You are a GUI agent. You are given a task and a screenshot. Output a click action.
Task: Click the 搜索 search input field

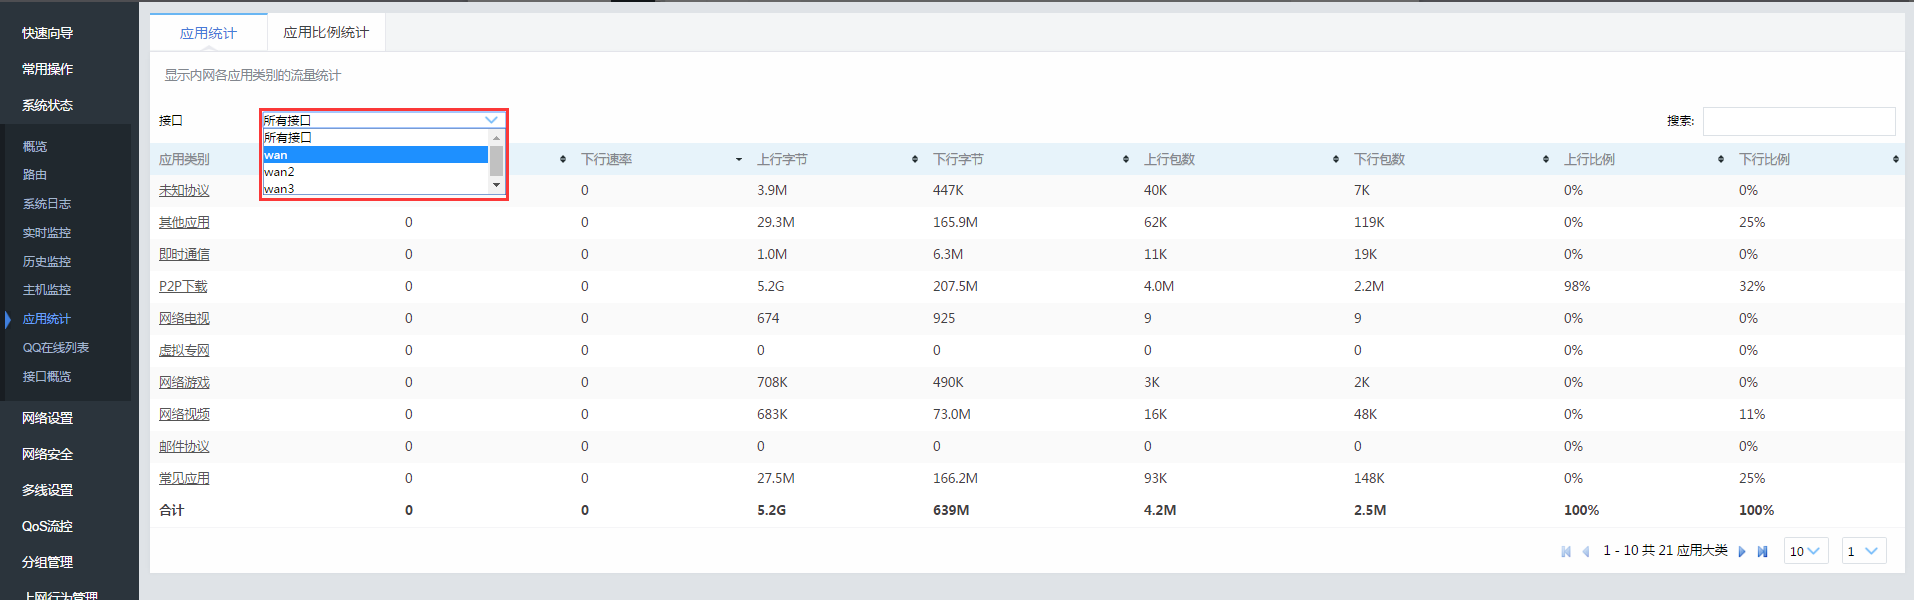click(1798, 121)
